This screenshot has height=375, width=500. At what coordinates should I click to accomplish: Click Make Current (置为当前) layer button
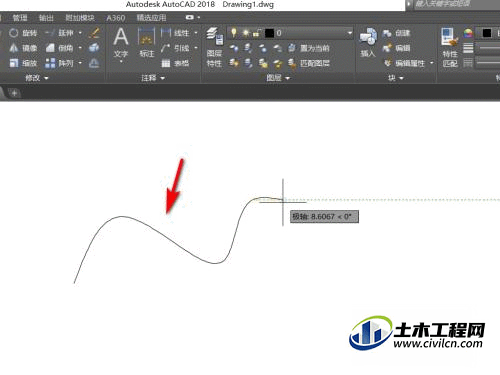pyautogui.click(x=309, y=48)
